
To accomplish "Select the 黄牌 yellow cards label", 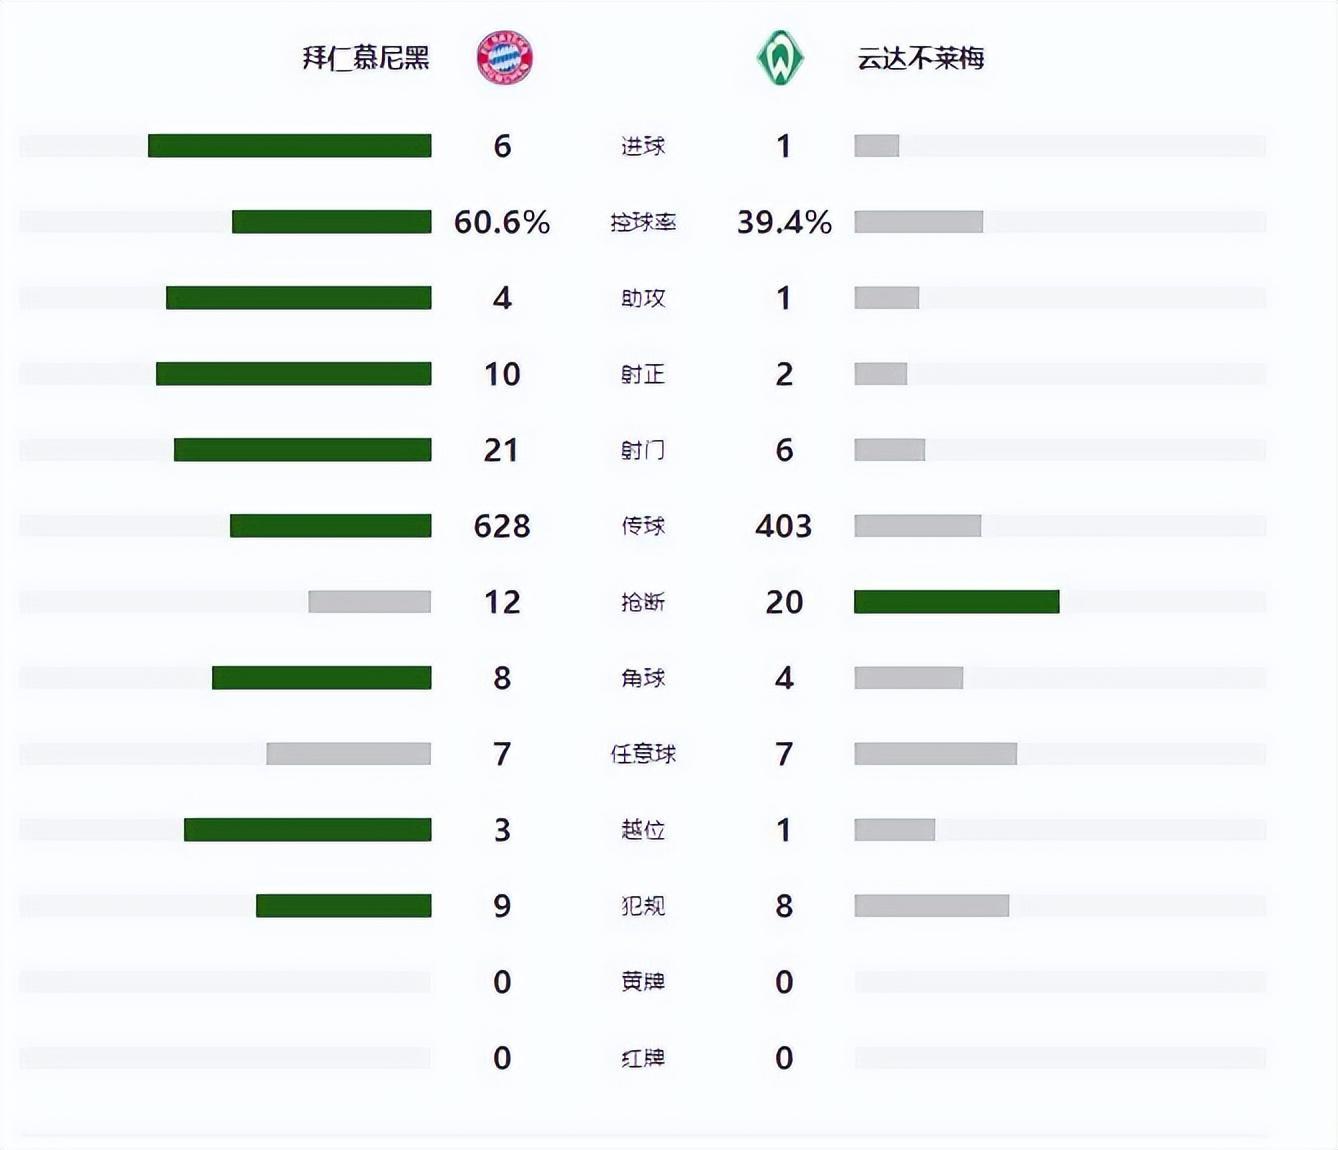I will (643, 982).
